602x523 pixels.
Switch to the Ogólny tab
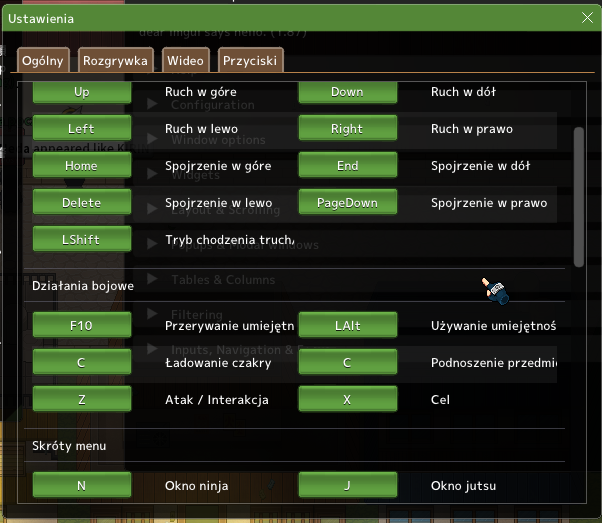pos(43,61)
